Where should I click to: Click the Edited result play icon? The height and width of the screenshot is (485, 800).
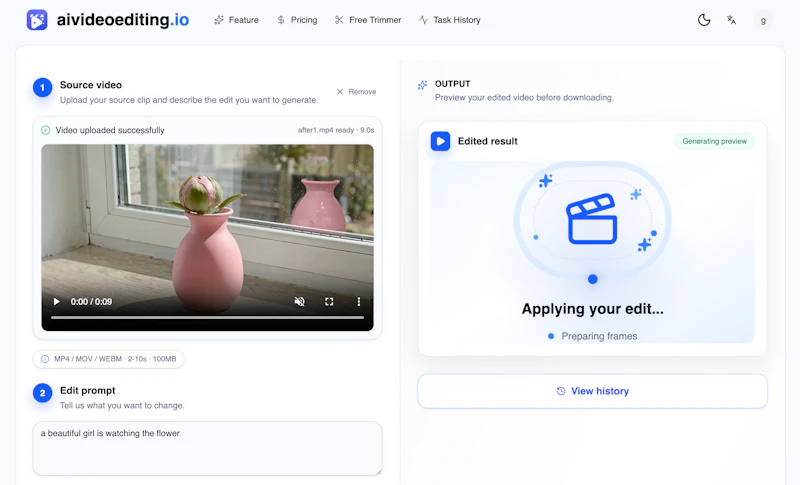pyautogui.click(x=440, y=141)
